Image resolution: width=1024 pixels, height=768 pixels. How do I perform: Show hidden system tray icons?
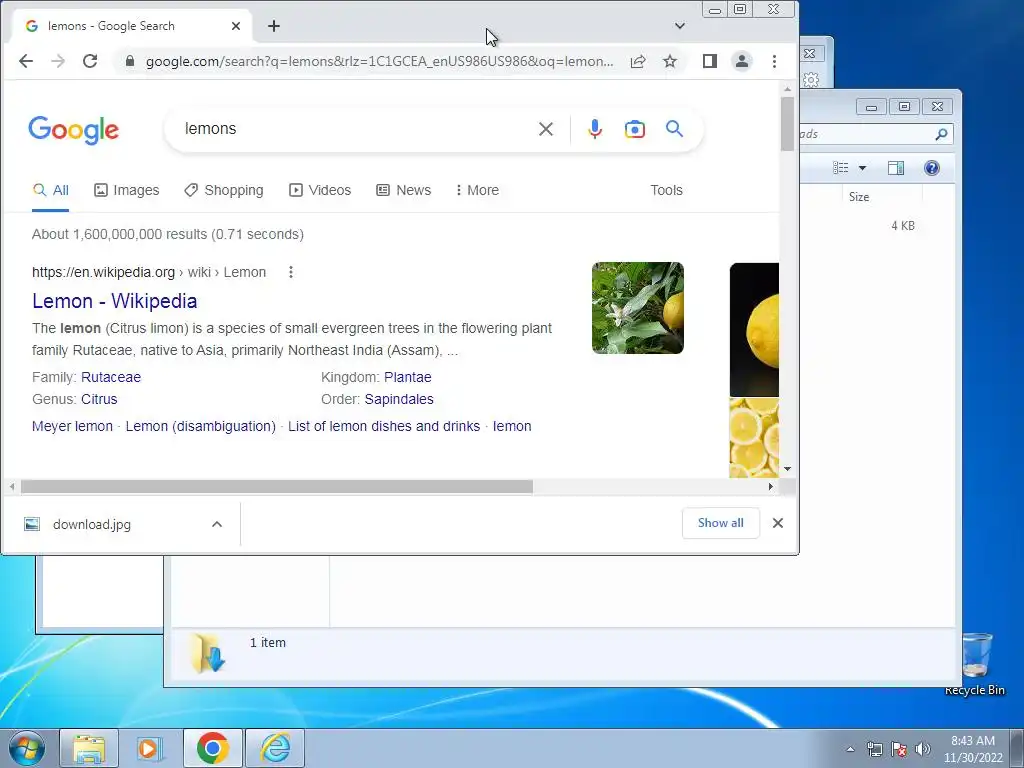tap(850, 749)
